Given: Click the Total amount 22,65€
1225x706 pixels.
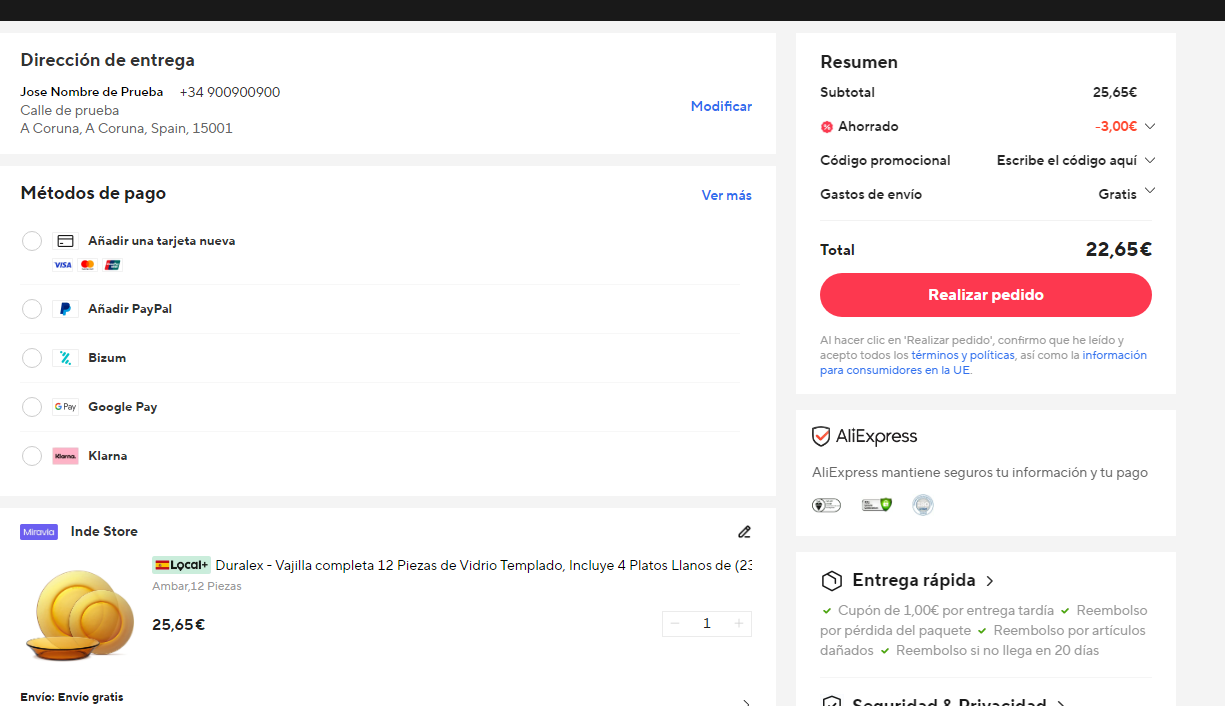Looking at the screenshot, I should 1119,250.
